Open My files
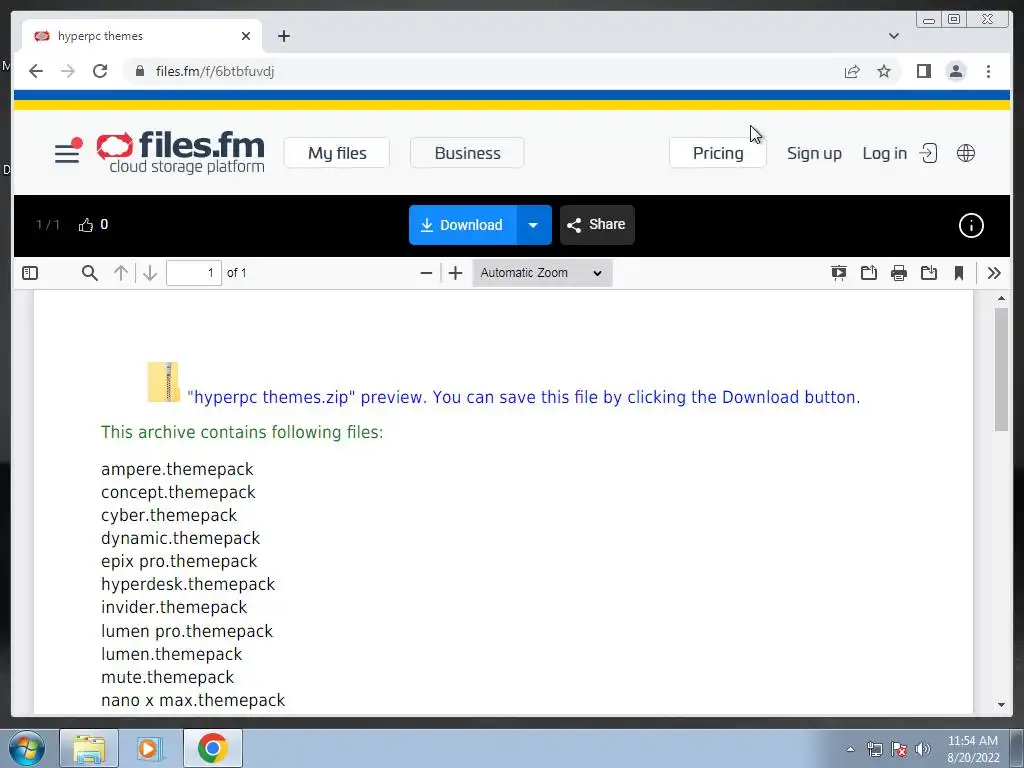Screen dimensions: 1024x768 [337, 153]
